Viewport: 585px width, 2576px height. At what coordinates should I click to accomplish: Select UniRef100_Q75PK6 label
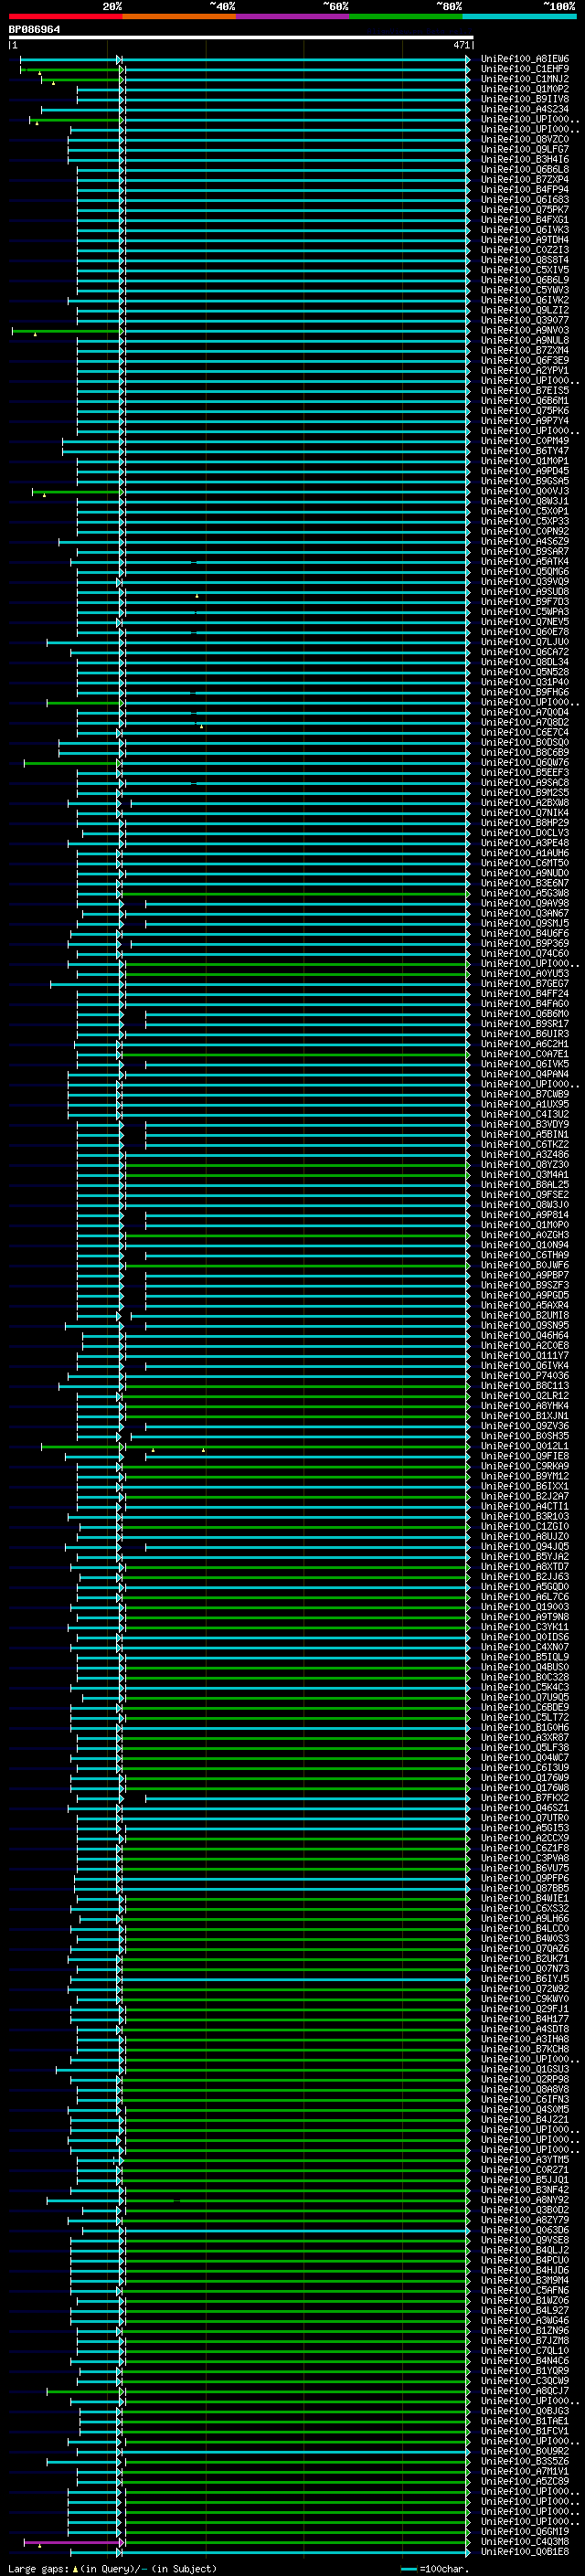[525, 411]
